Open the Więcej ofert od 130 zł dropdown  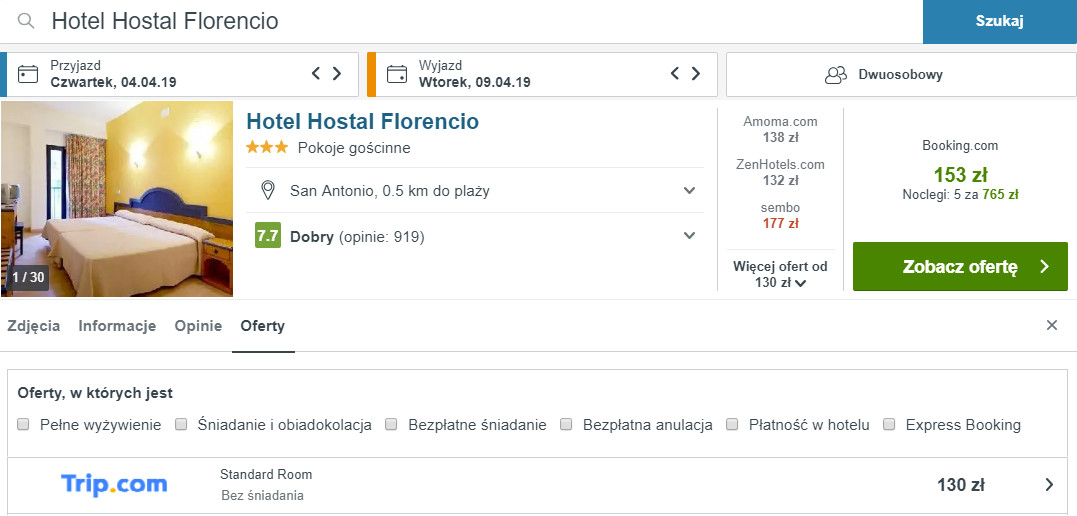pyautogui.click(x=780, y=275)
